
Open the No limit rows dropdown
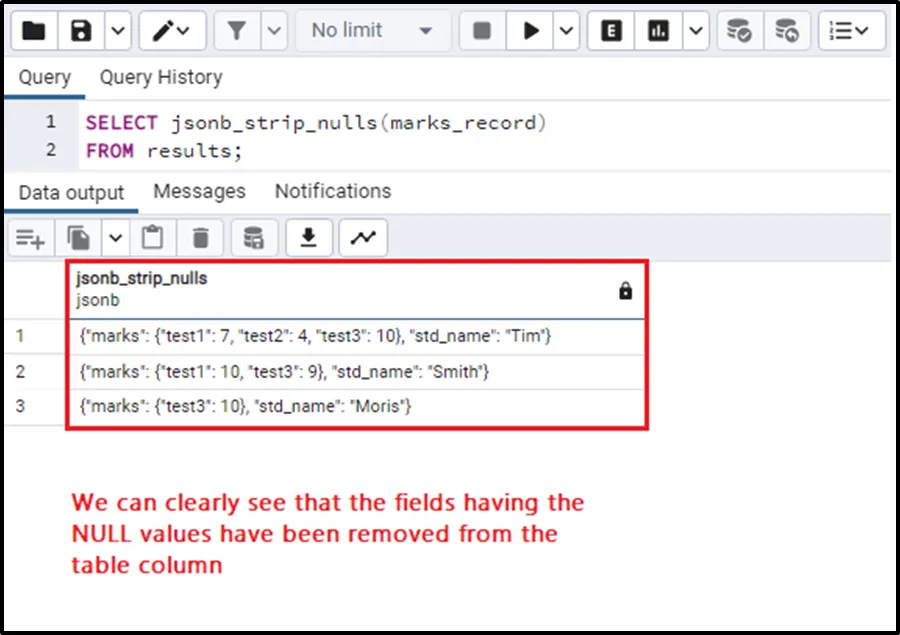click(x=372, y=31)
